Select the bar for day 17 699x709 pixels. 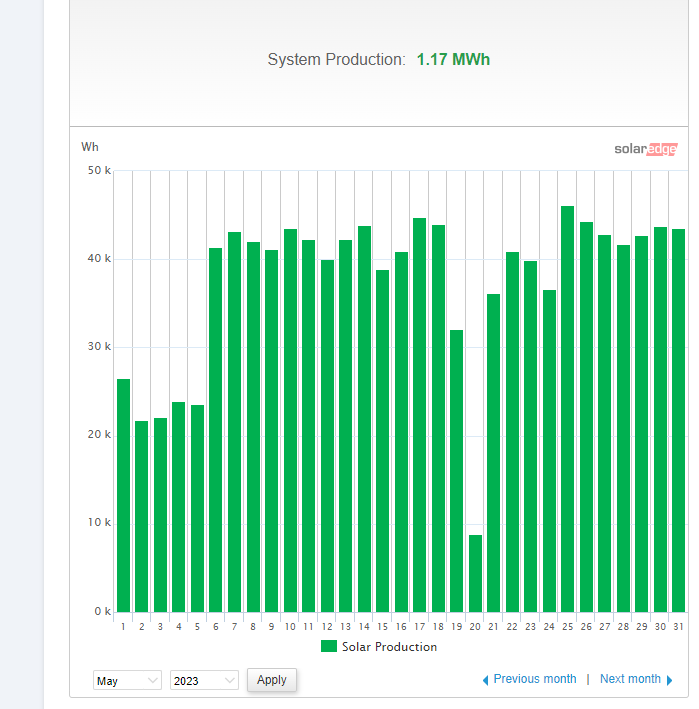tap(420, 415)
